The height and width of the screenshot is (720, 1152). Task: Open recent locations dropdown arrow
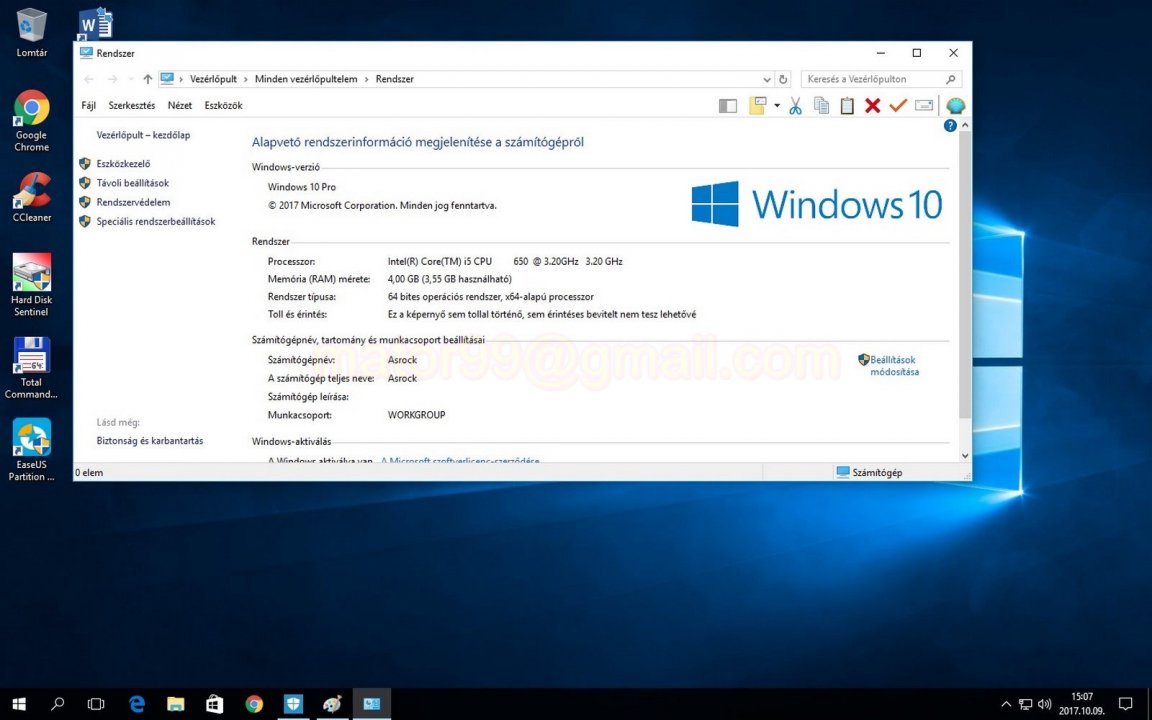(x=131, y=79)
